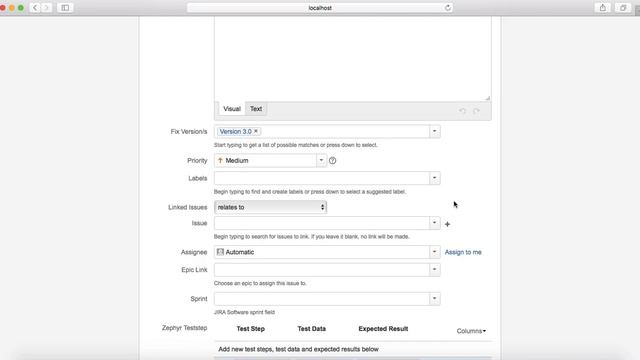Go forward with the browser forward arrow
Image resolution: width=640 pixels, height=360 pixels.
click(x=46, y=8)
